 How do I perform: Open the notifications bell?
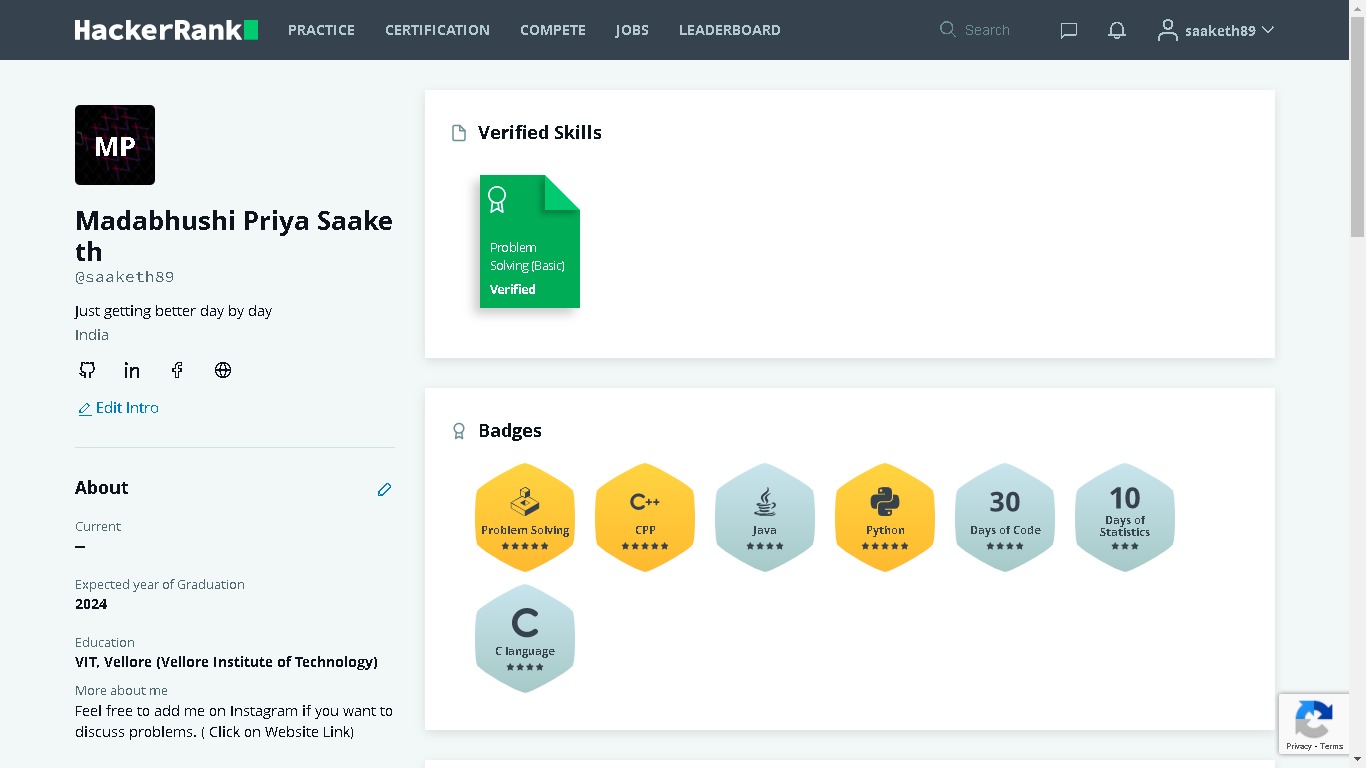click(1117, 30)
